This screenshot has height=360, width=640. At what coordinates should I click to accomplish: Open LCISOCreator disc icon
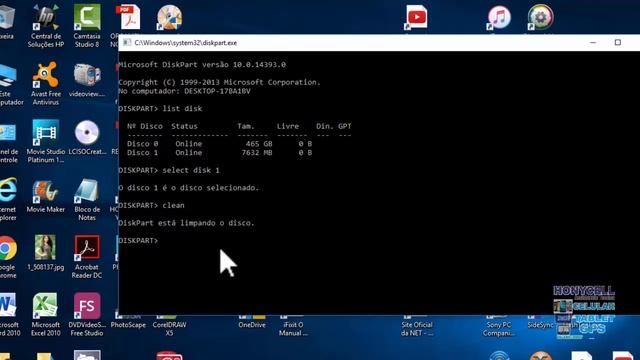click(87, 138)
